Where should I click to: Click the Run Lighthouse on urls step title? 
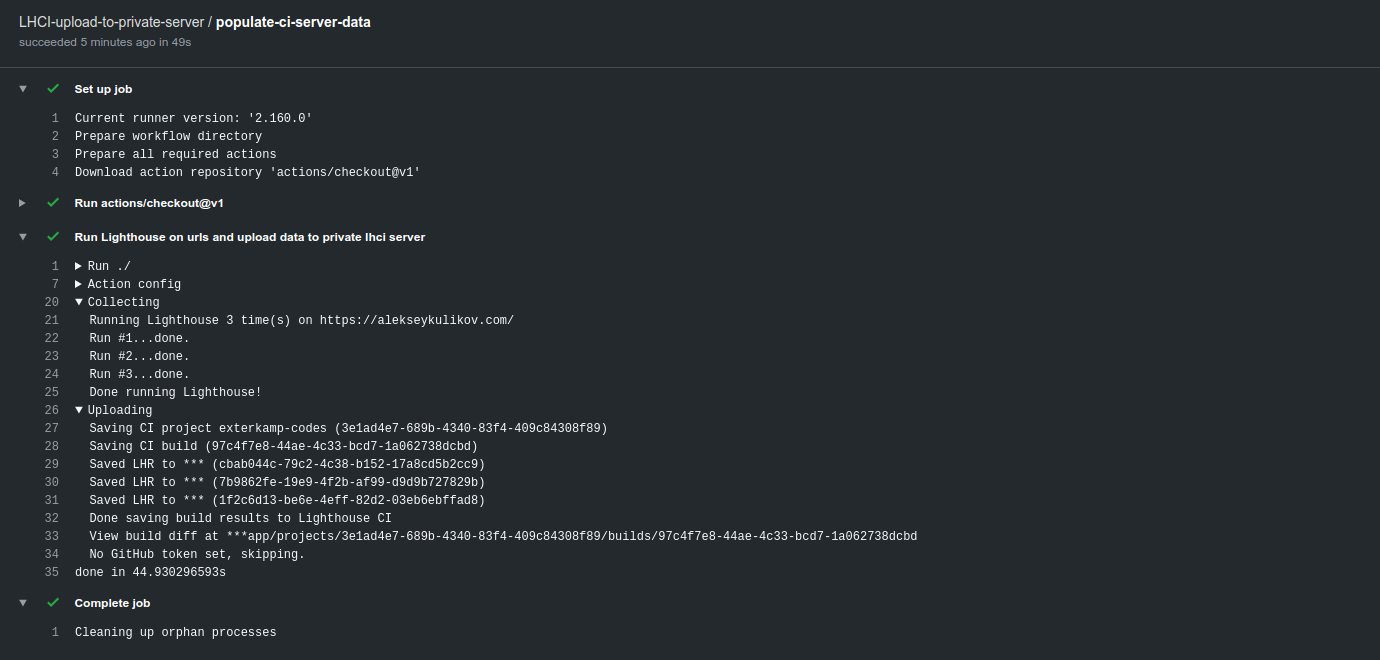(x=250, y=237)
